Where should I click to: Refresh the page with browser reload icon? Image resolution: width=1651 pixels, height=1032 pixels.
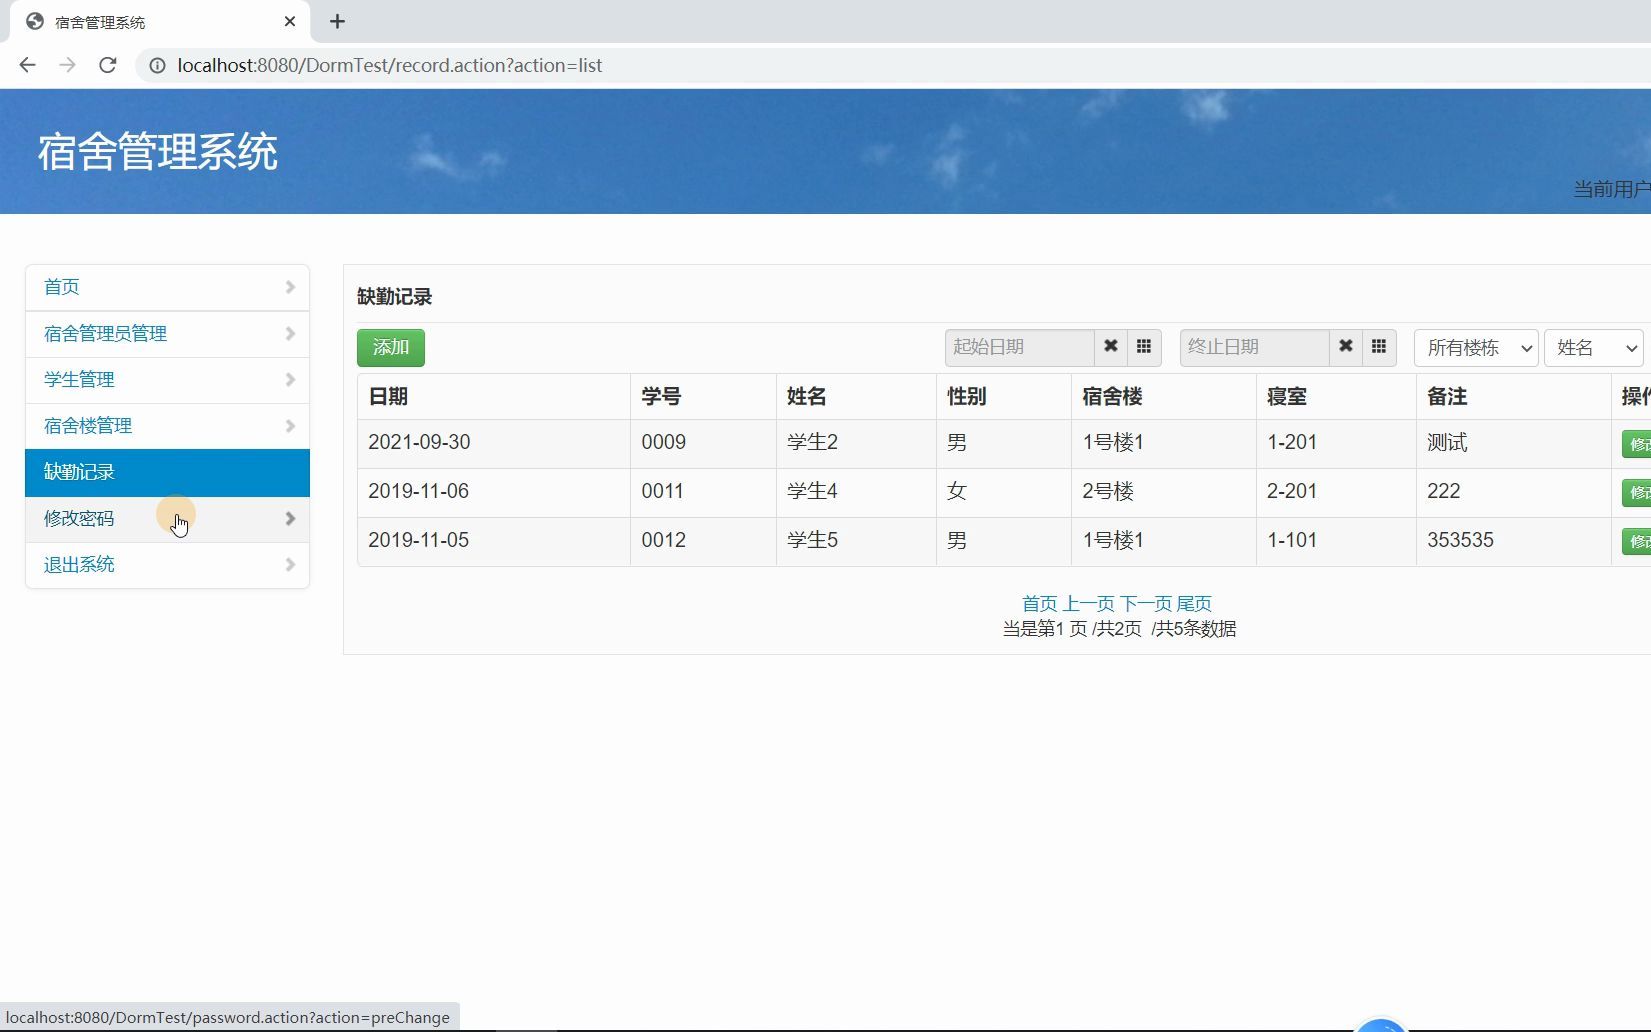(x=108, y=65)
